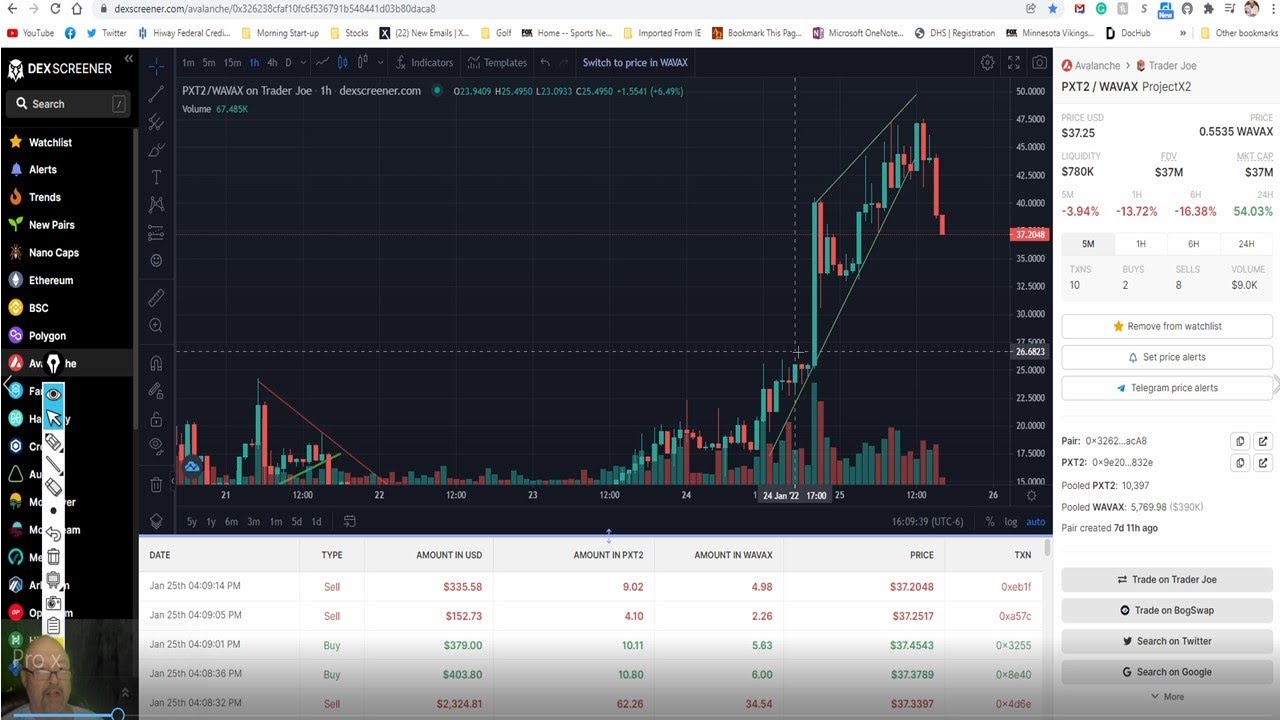Set chart range to 5y
This screenshot has width=1280, height=720.
[x=192, y=521]
